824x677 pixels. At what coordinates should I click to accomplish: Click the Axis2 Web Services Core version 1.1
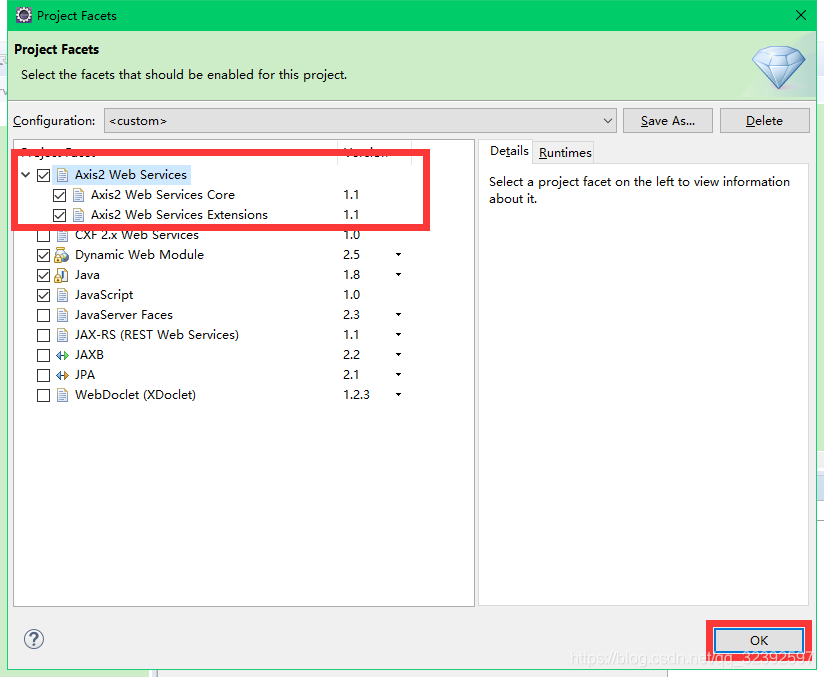[x=351, y=195]
